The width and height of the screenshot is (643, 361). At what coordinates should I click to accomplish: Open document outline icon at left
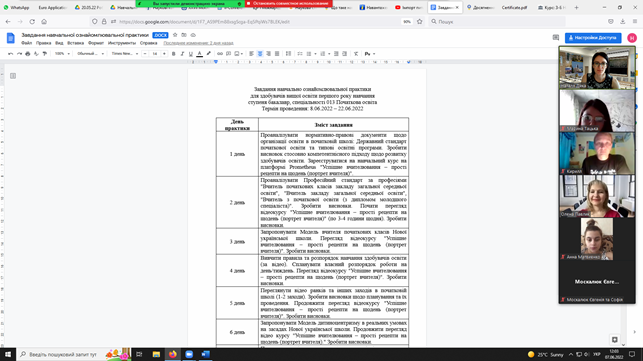click(13, 76)
